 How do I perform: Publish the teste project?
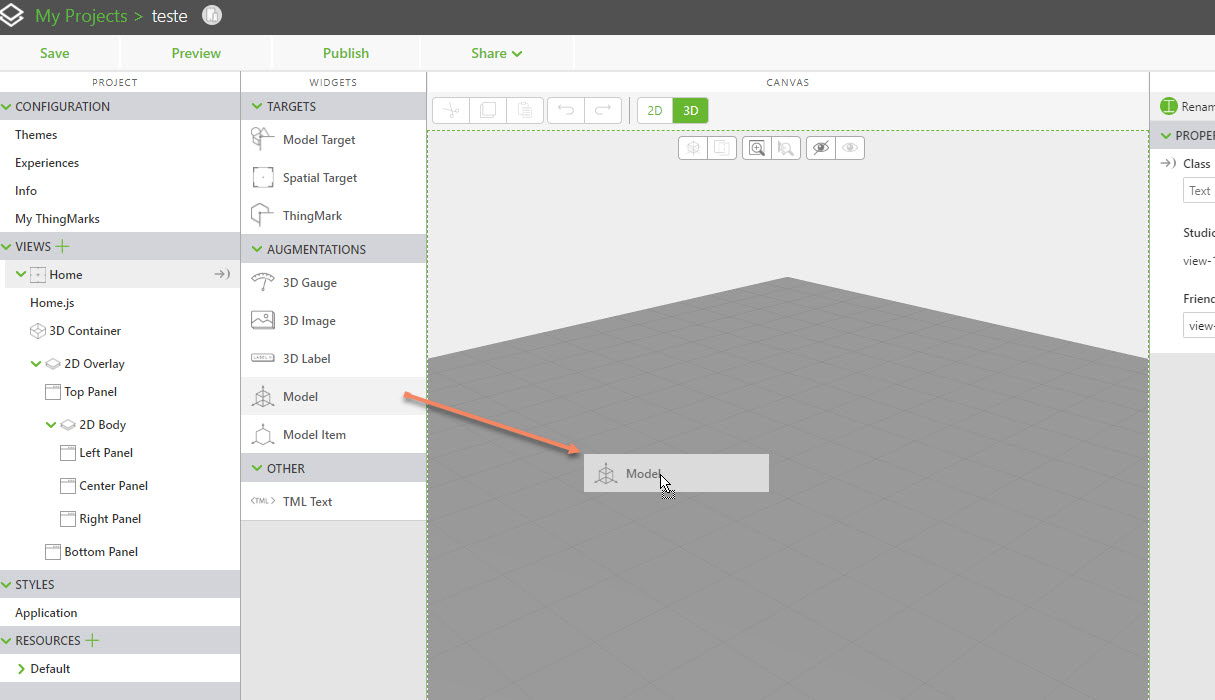click(345, 52)
